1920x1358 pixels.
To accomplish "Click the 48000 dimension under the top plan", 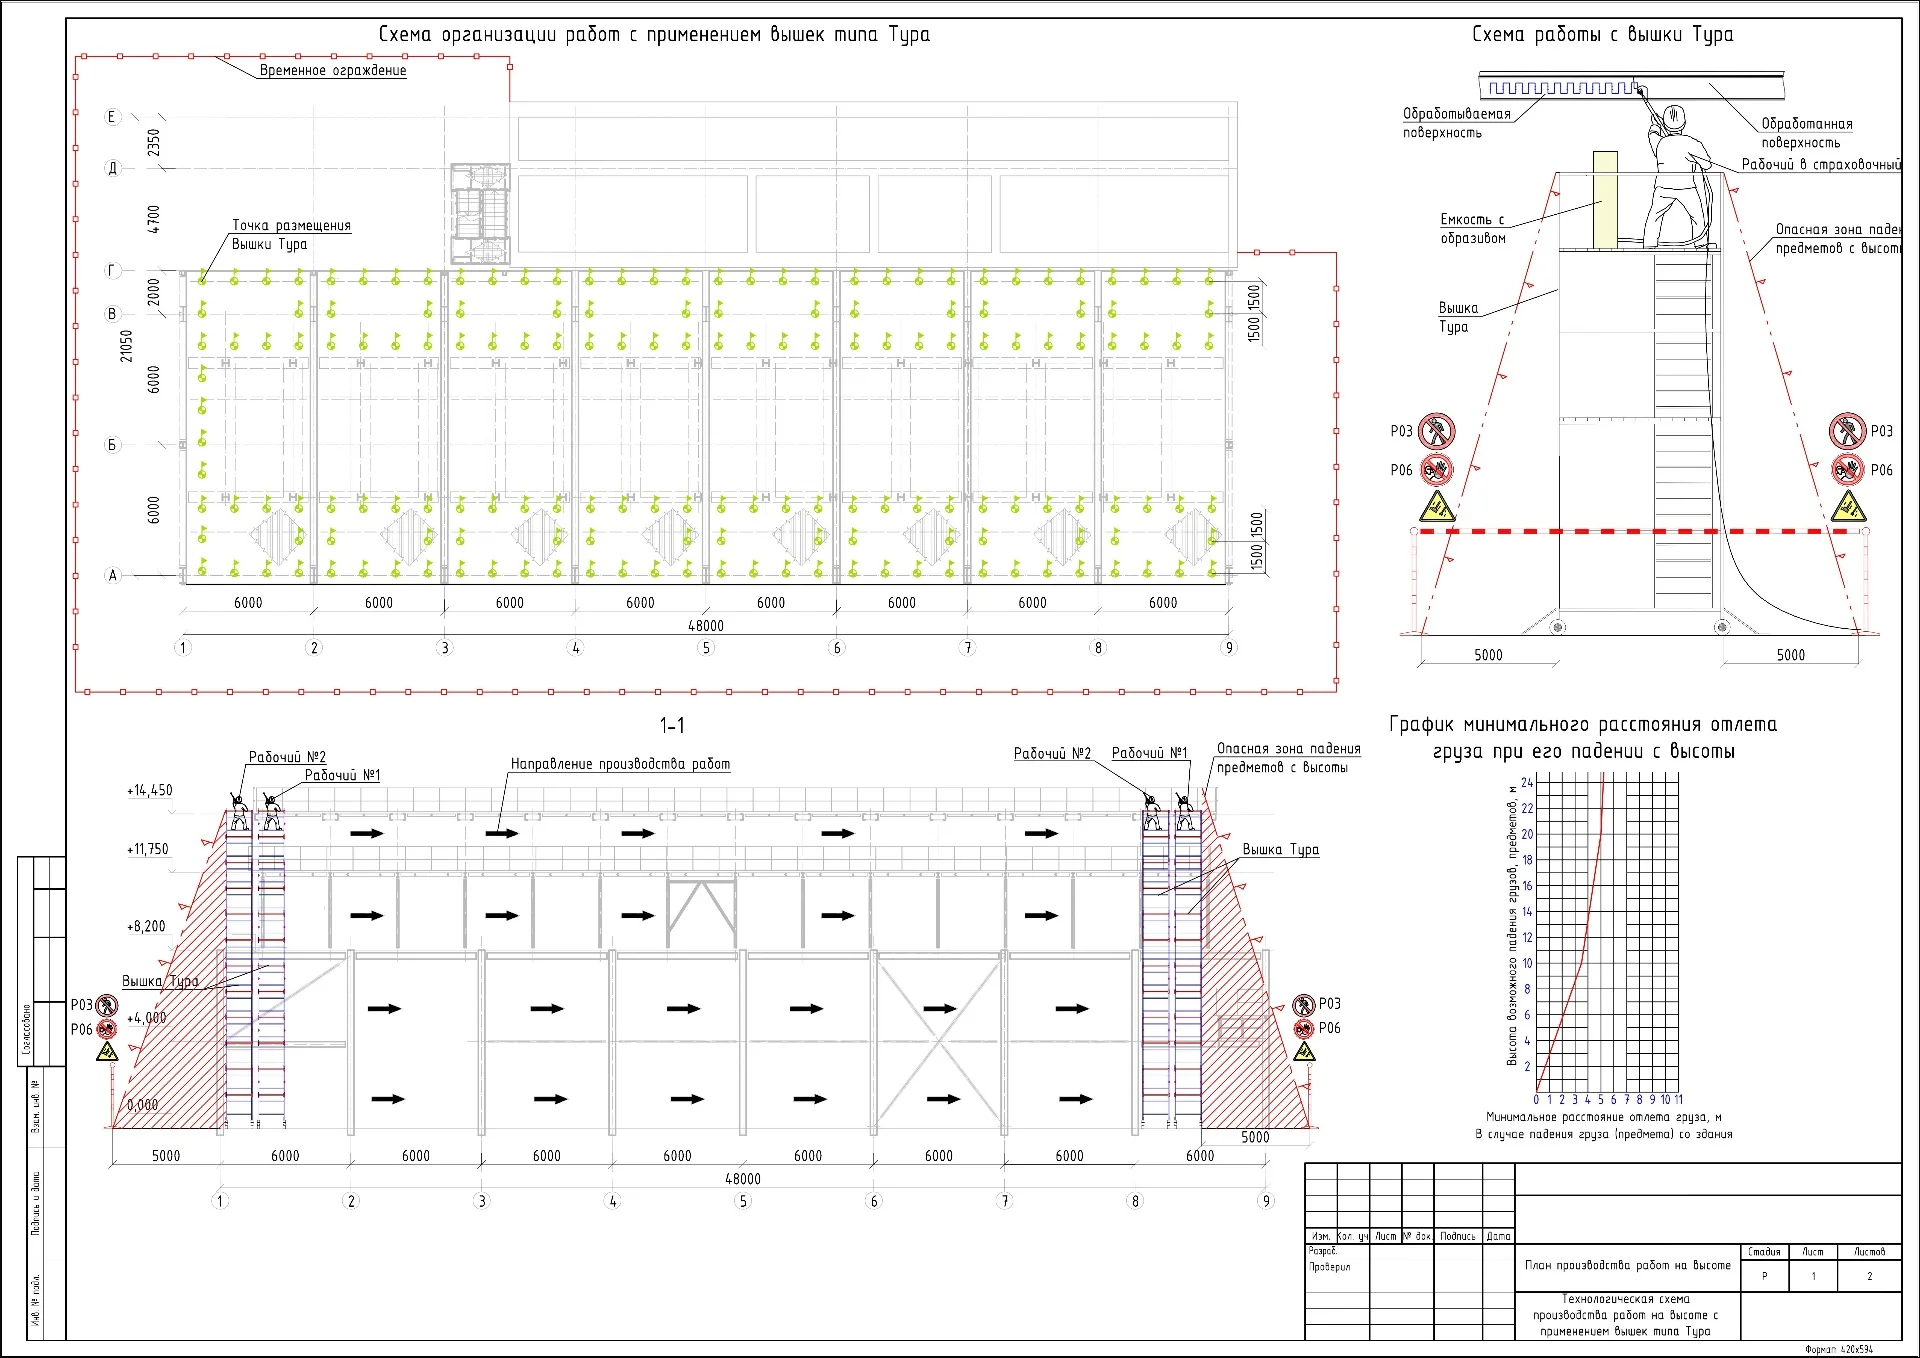I will [x=706, y=626].
